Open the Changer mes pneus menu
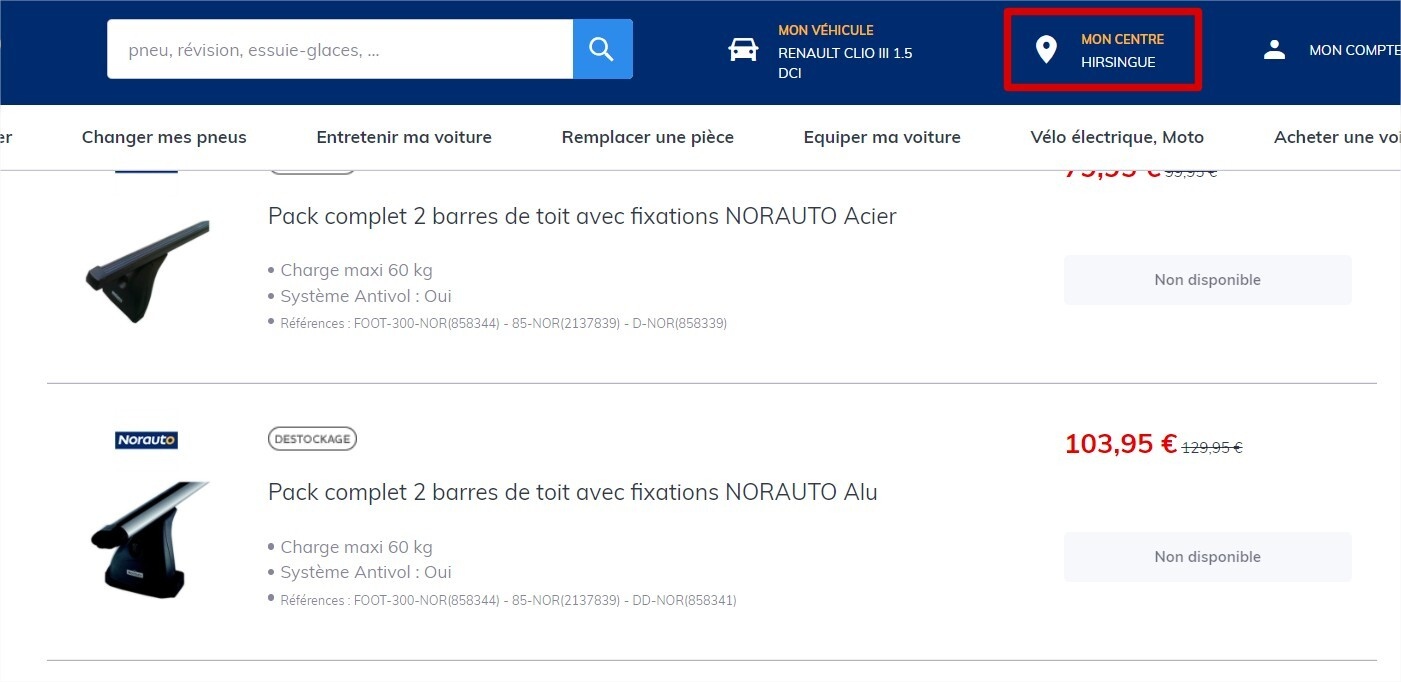1401x682 pixels. tap(164, 137)
